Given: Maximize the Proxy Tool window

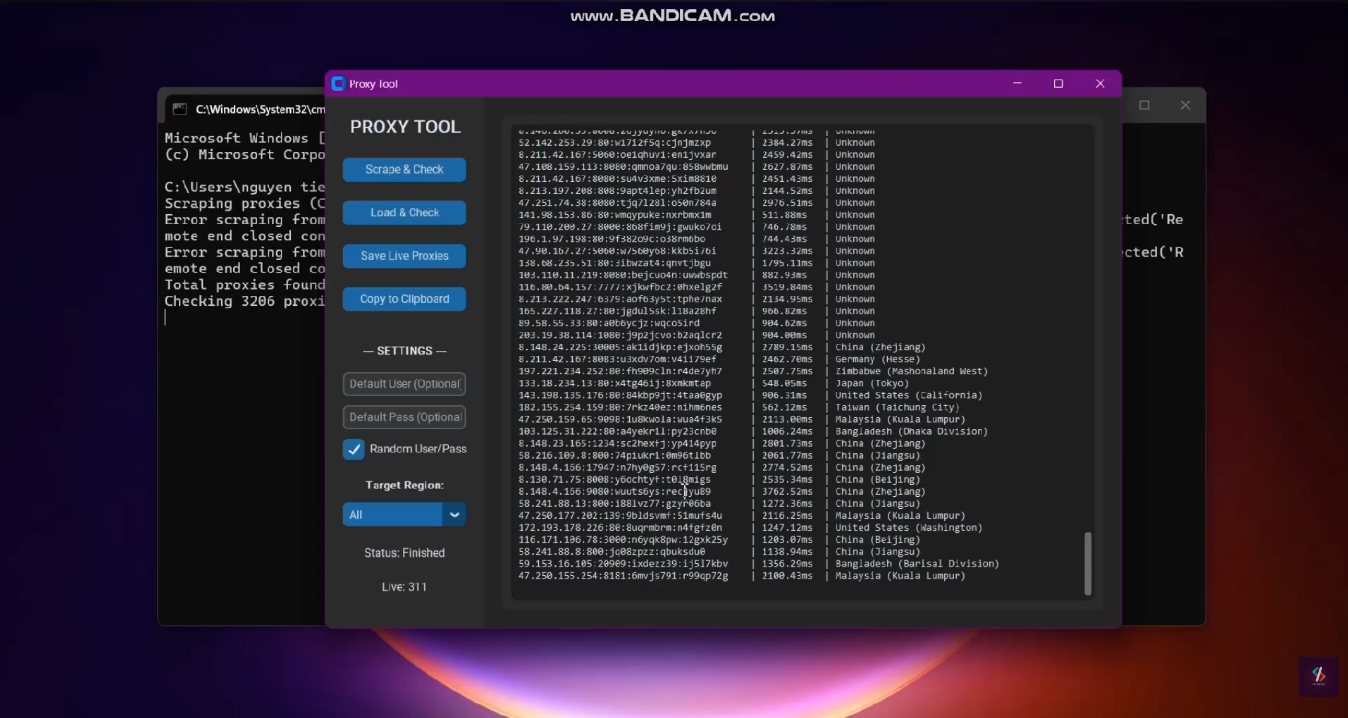Looking at the screenshot, I should [1058, 84].
